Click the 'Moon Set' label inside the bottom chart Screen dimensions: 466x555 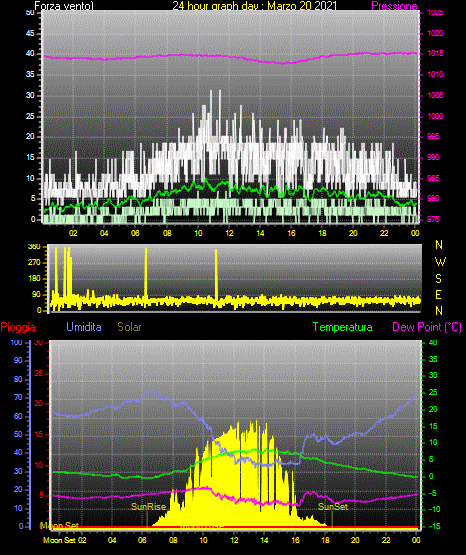[x=59, y=525]
